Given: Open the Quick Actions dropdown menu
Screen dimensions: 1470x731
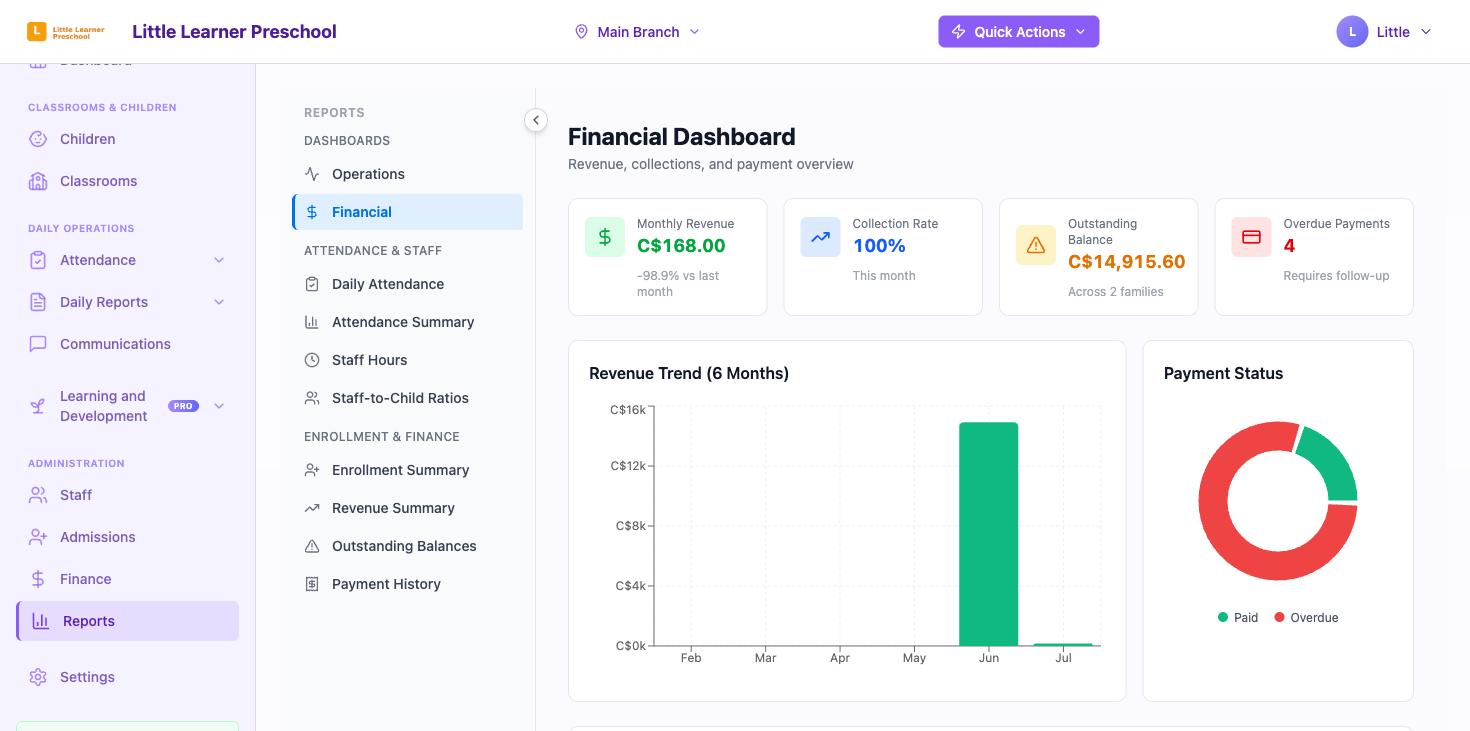Looking at the screenshot, I should (1018, 32).
